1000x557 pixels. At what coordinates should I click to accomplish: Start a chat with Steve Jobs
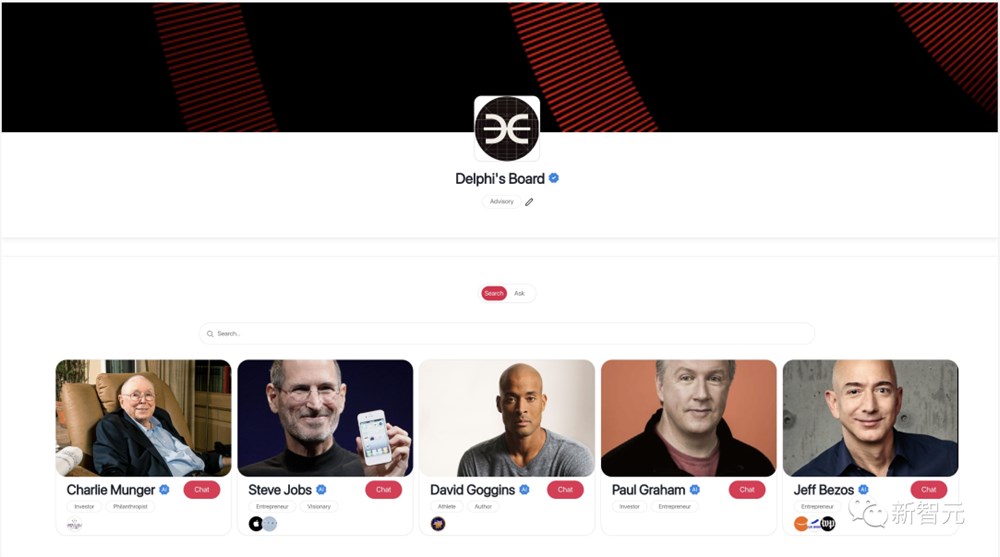tap(383, 489)
